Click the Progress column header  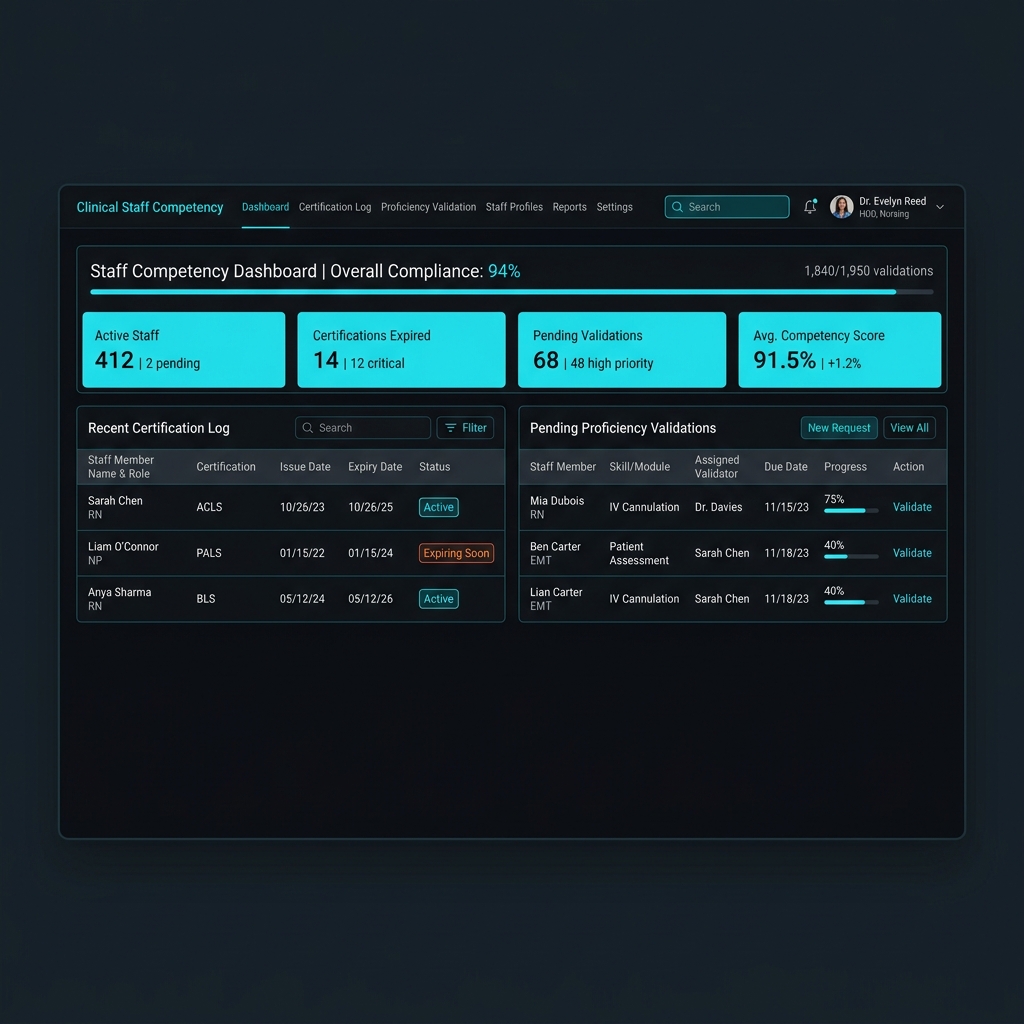coord(845,466)
